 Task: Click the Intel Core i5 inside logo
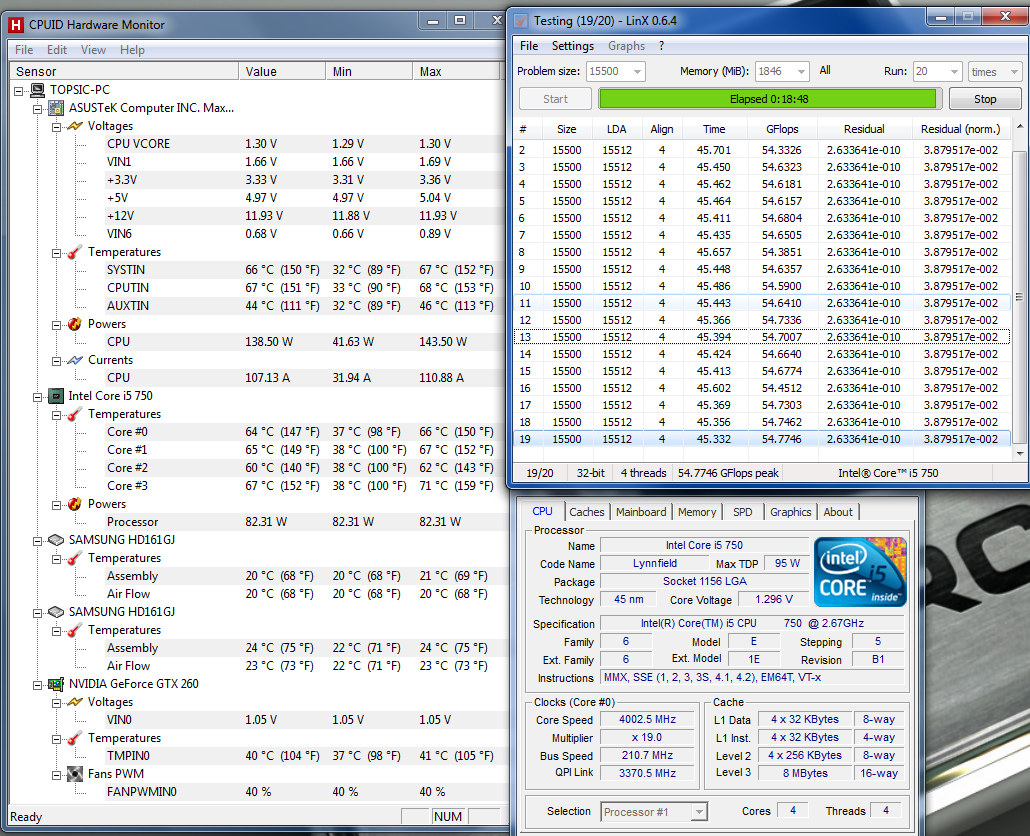[860, 571]
